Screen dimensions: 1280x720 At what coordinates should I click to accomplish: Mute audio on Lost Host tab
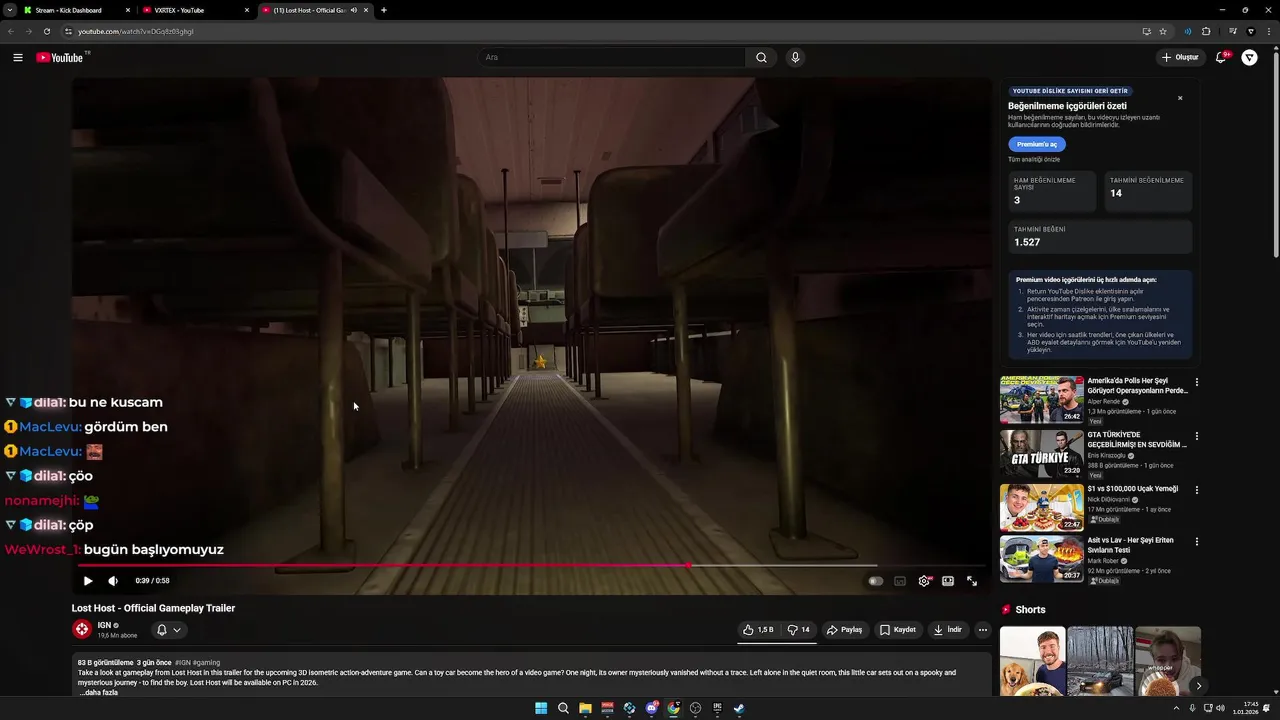353,10
